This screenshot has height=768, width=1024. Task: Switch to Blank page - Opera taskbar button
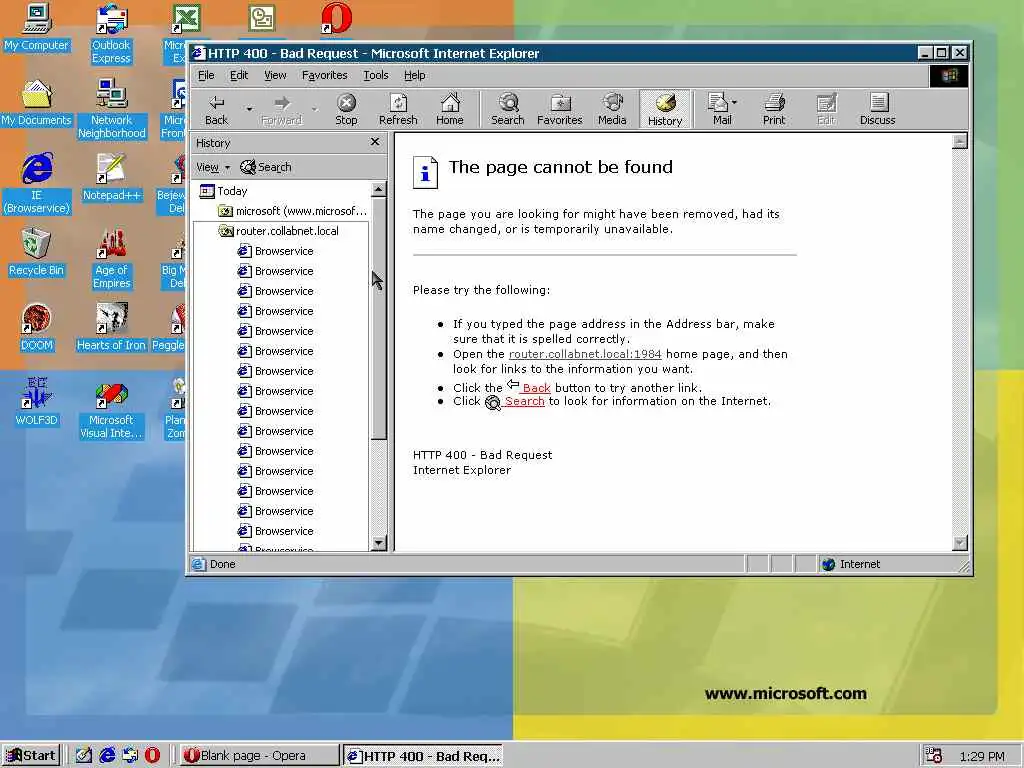coord(259,756)
